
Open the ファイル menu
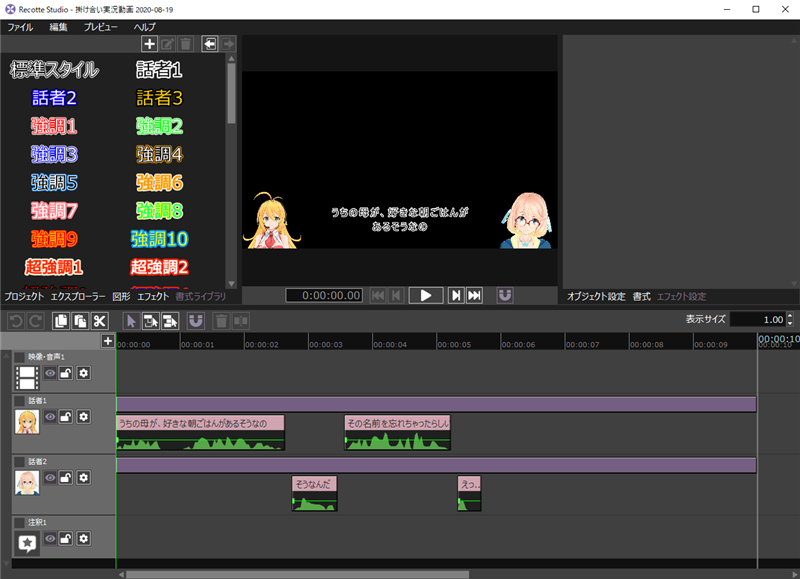tap(20, 27)
